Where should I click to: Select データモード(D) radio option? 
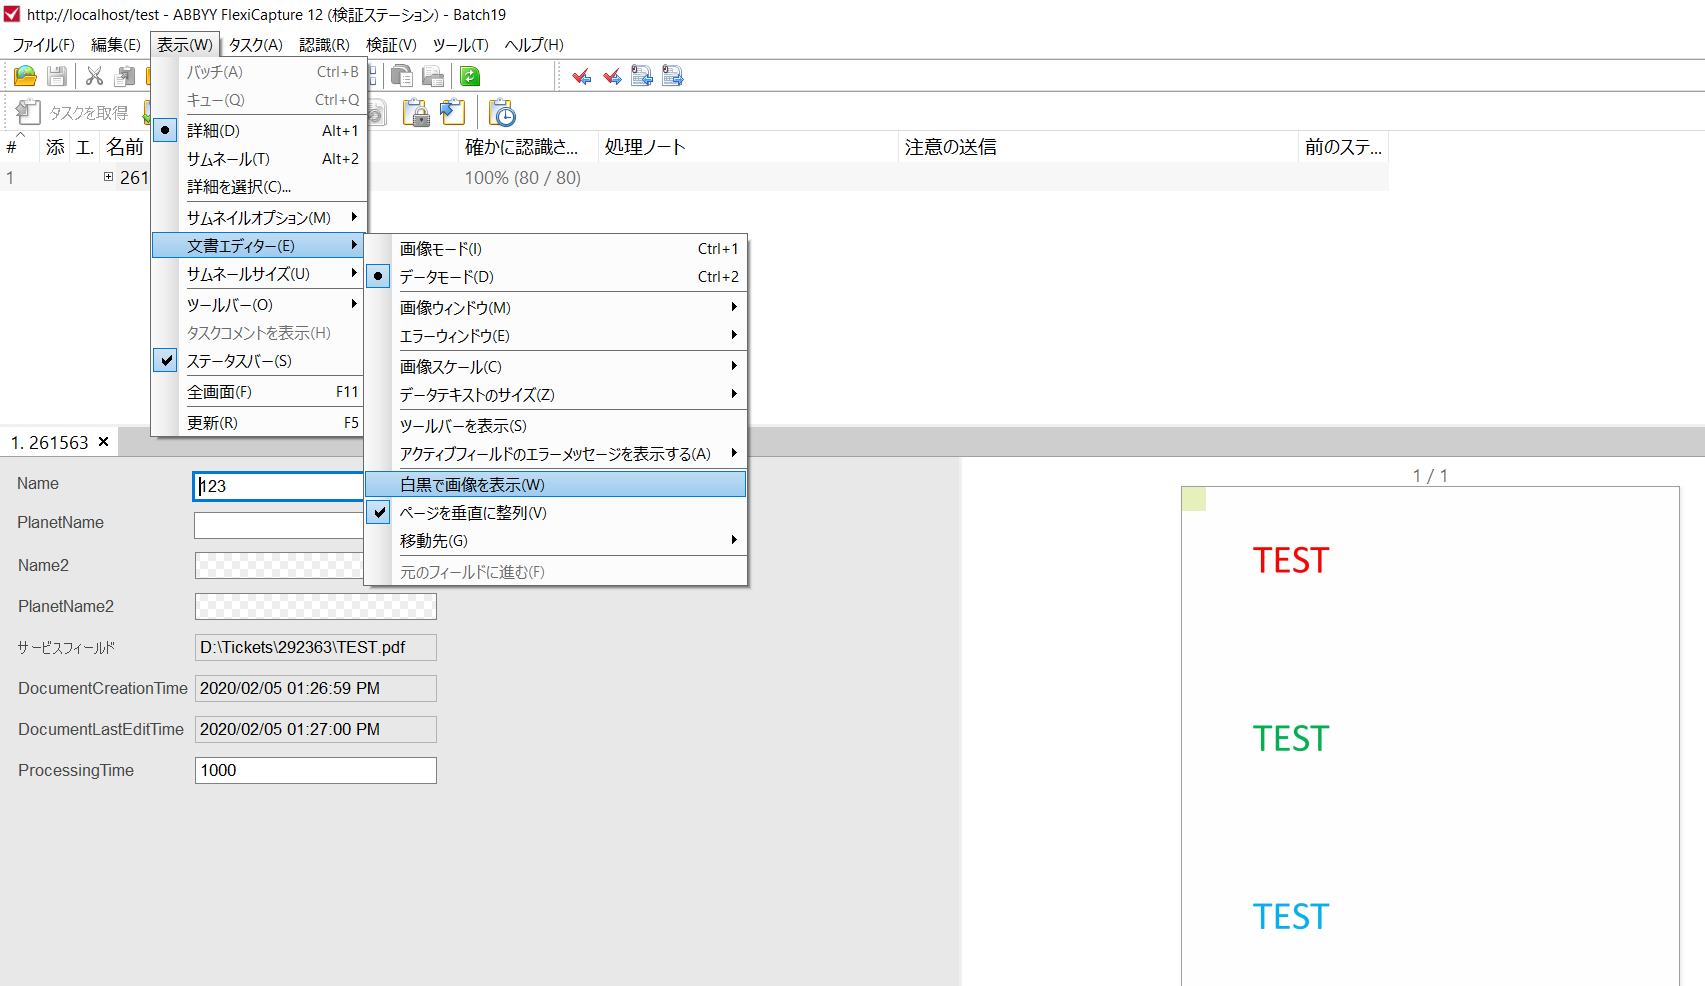tap(556, 276)
